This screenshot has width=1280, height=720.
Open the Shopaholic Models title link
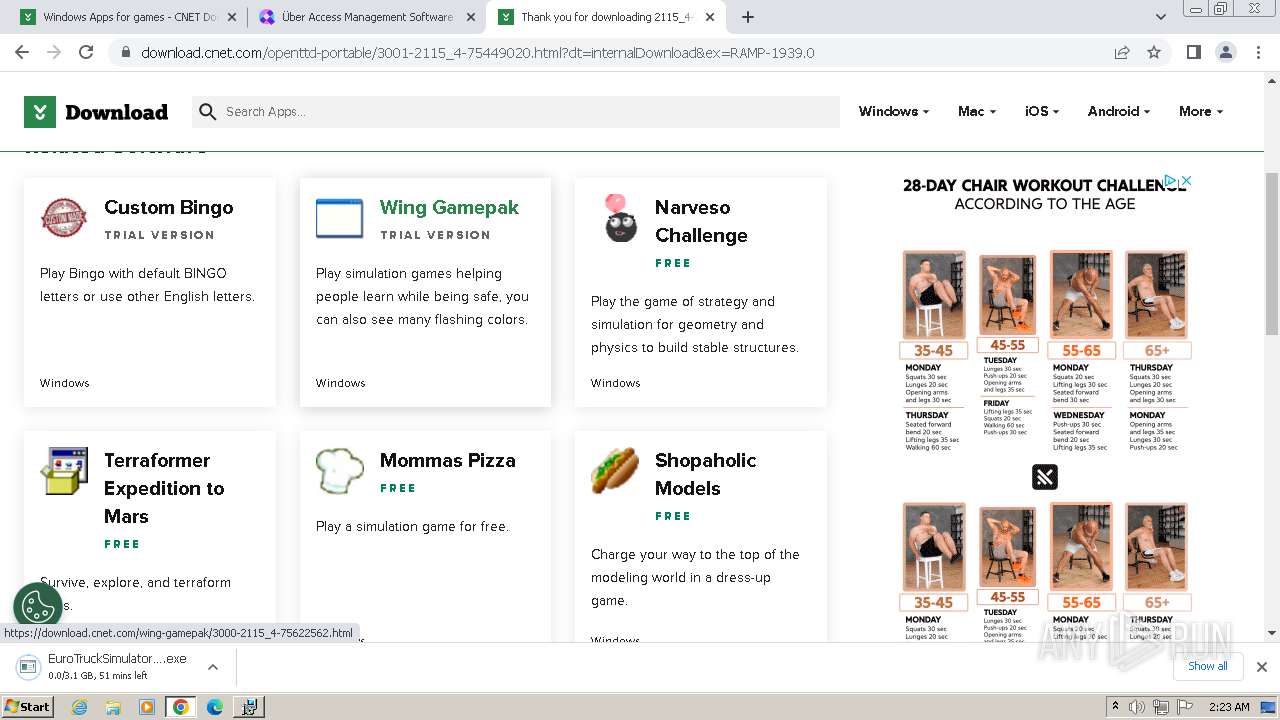[705, 474]
